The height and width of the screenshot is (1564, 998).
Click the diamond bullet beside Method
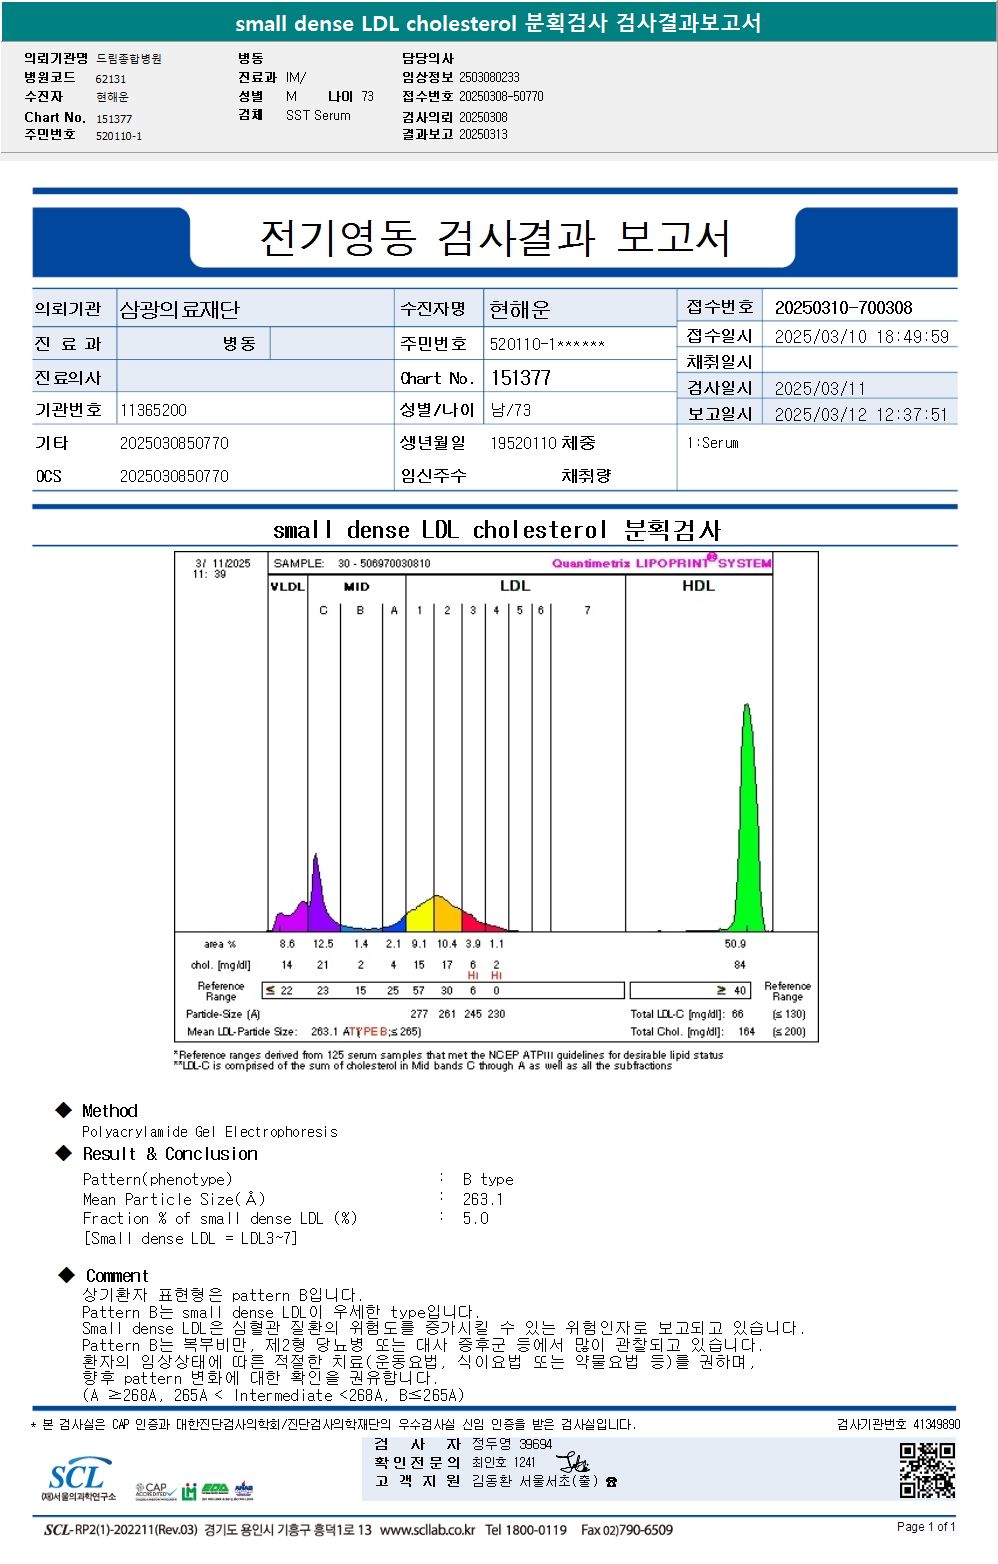[64, 1110]
